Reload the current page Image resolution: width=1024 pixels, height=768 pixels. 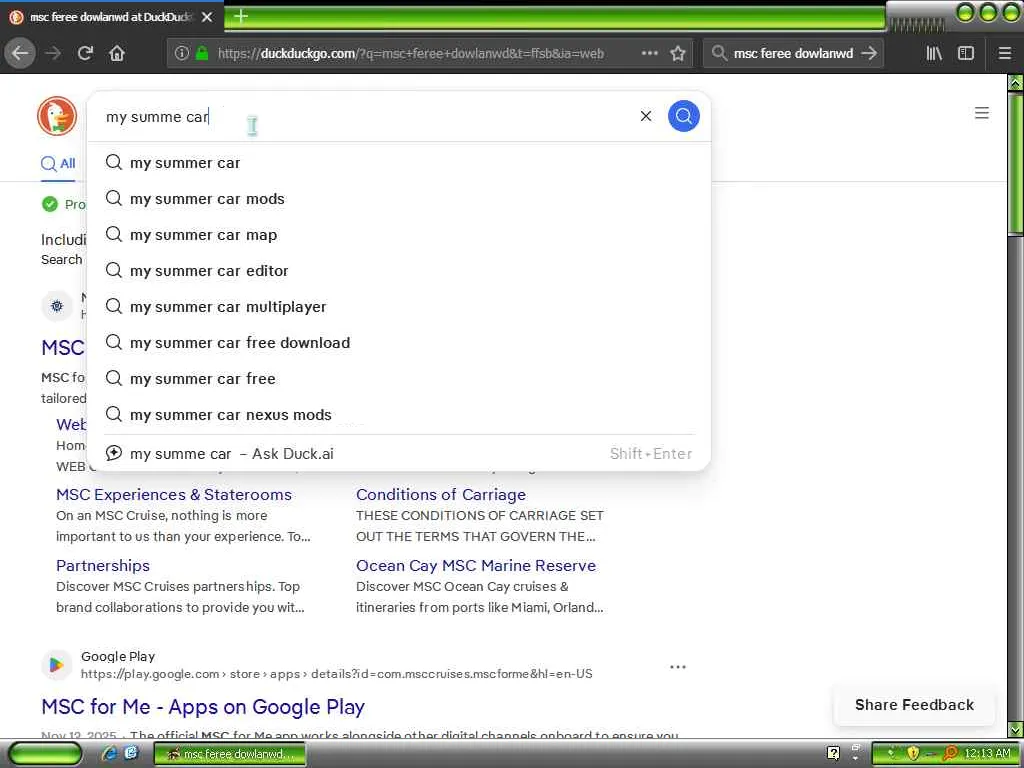[85, 53]
